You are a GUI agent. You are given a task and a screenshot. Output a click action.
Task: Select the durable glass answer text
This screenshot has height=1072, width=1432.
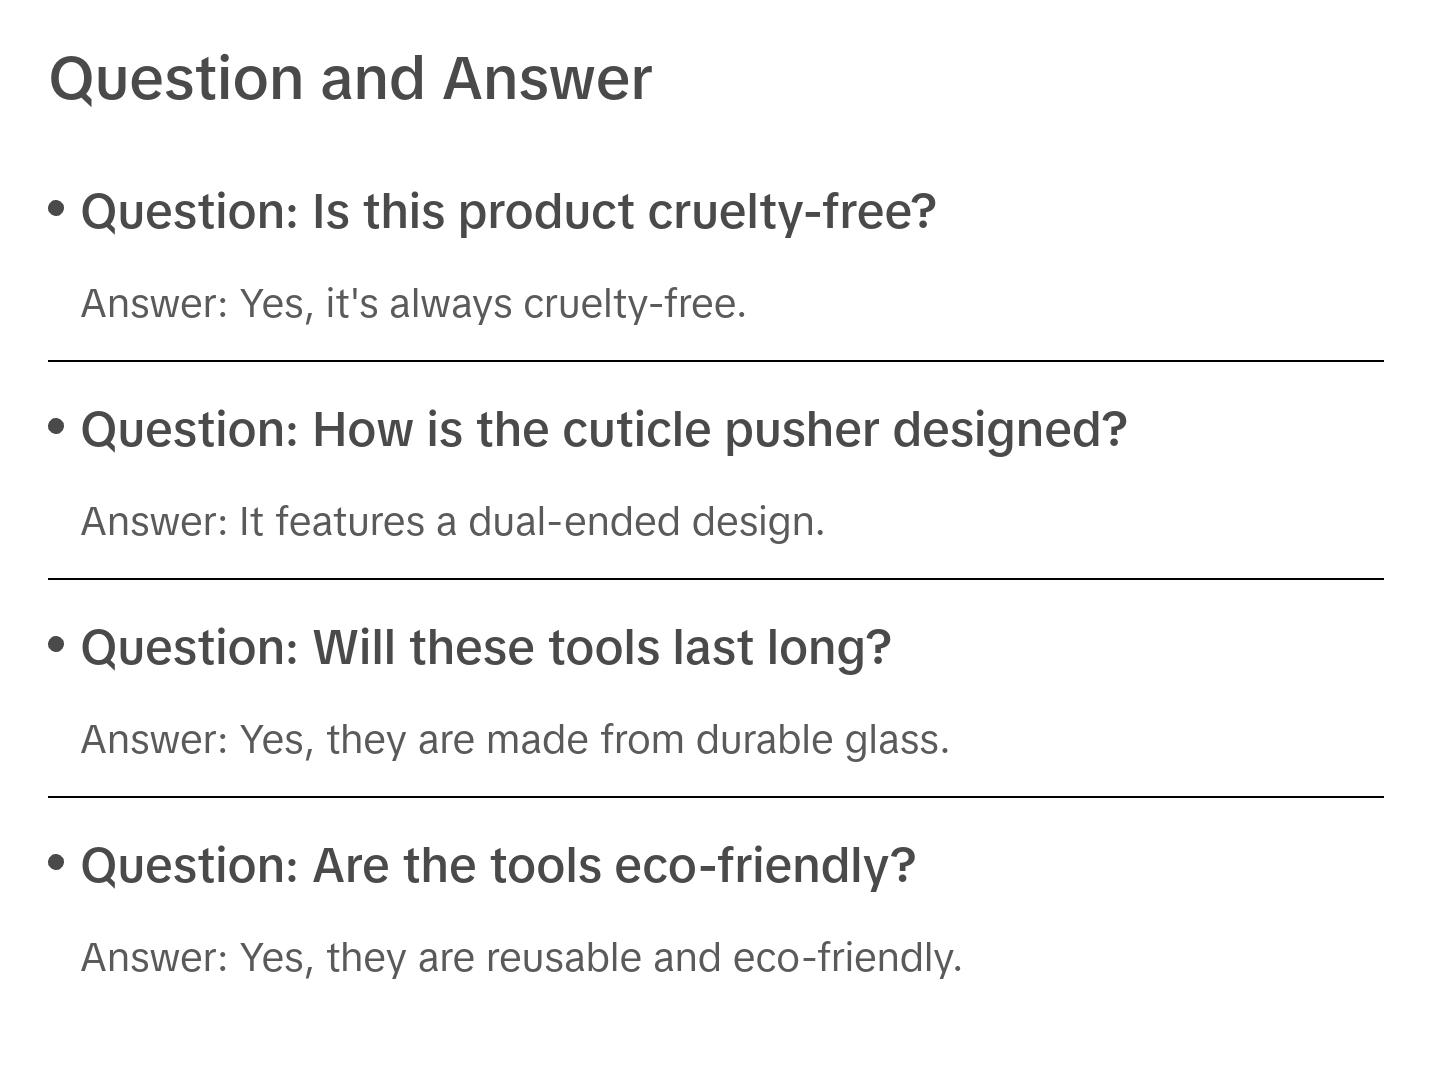(514, 740)
